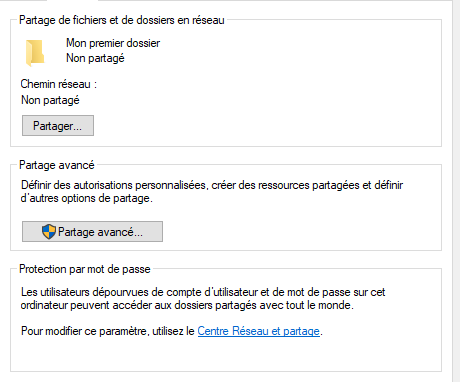Click the Partage avancé group heading
This screenshot has height=382, width=460.
click(x=57, y=165)
